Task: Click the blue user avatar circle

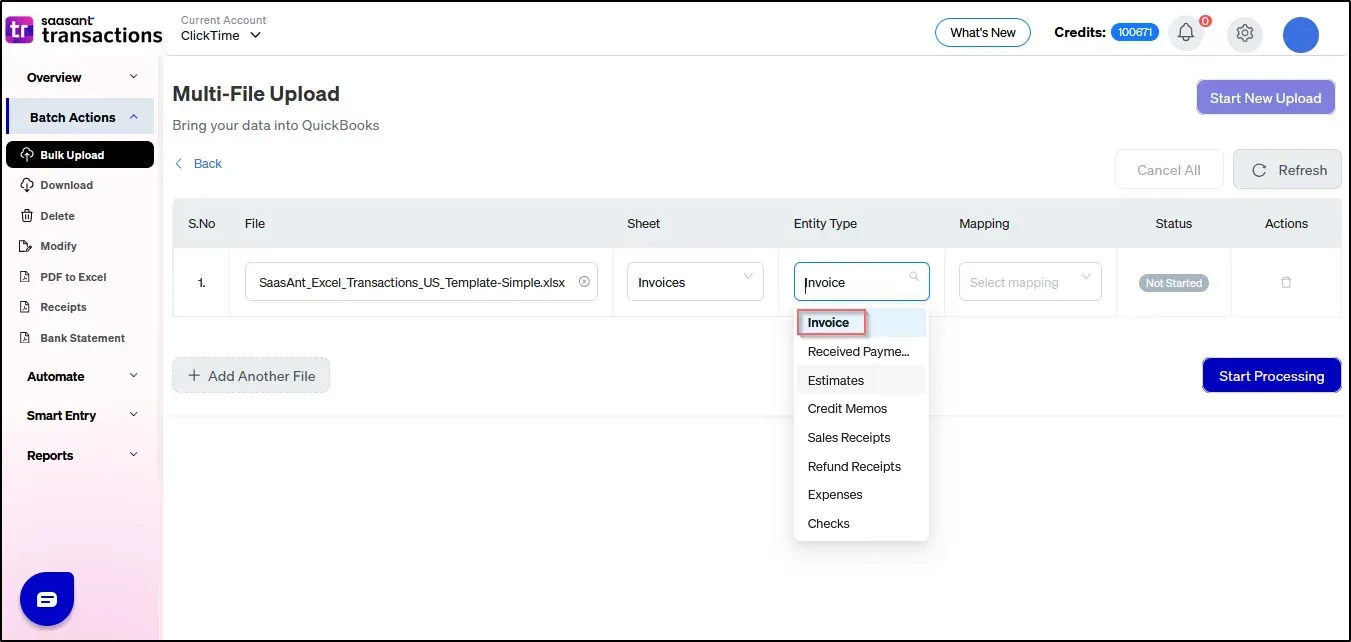Action: (x=1301, y=34)
